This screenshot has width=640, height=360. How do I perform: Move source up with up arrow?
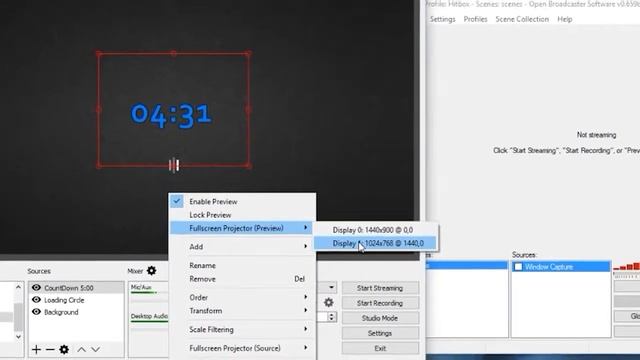coord(82,349)
